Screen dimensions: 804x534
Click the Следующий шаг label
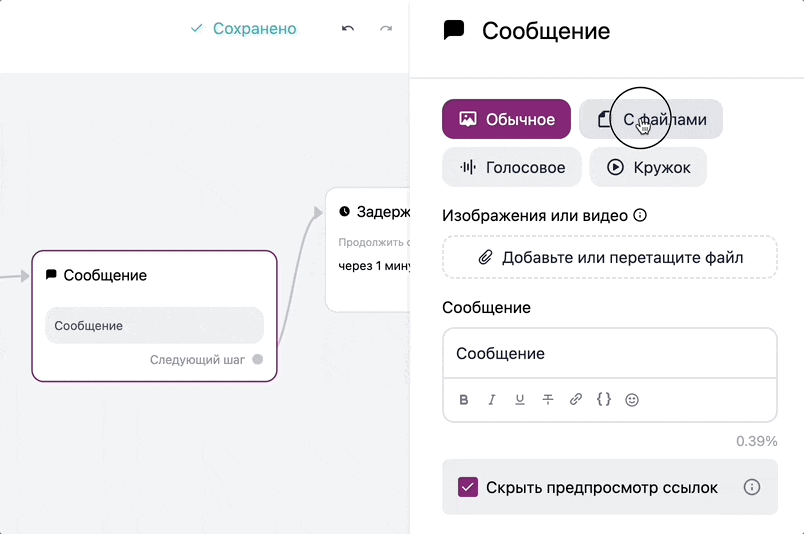(x=197, y=360)
